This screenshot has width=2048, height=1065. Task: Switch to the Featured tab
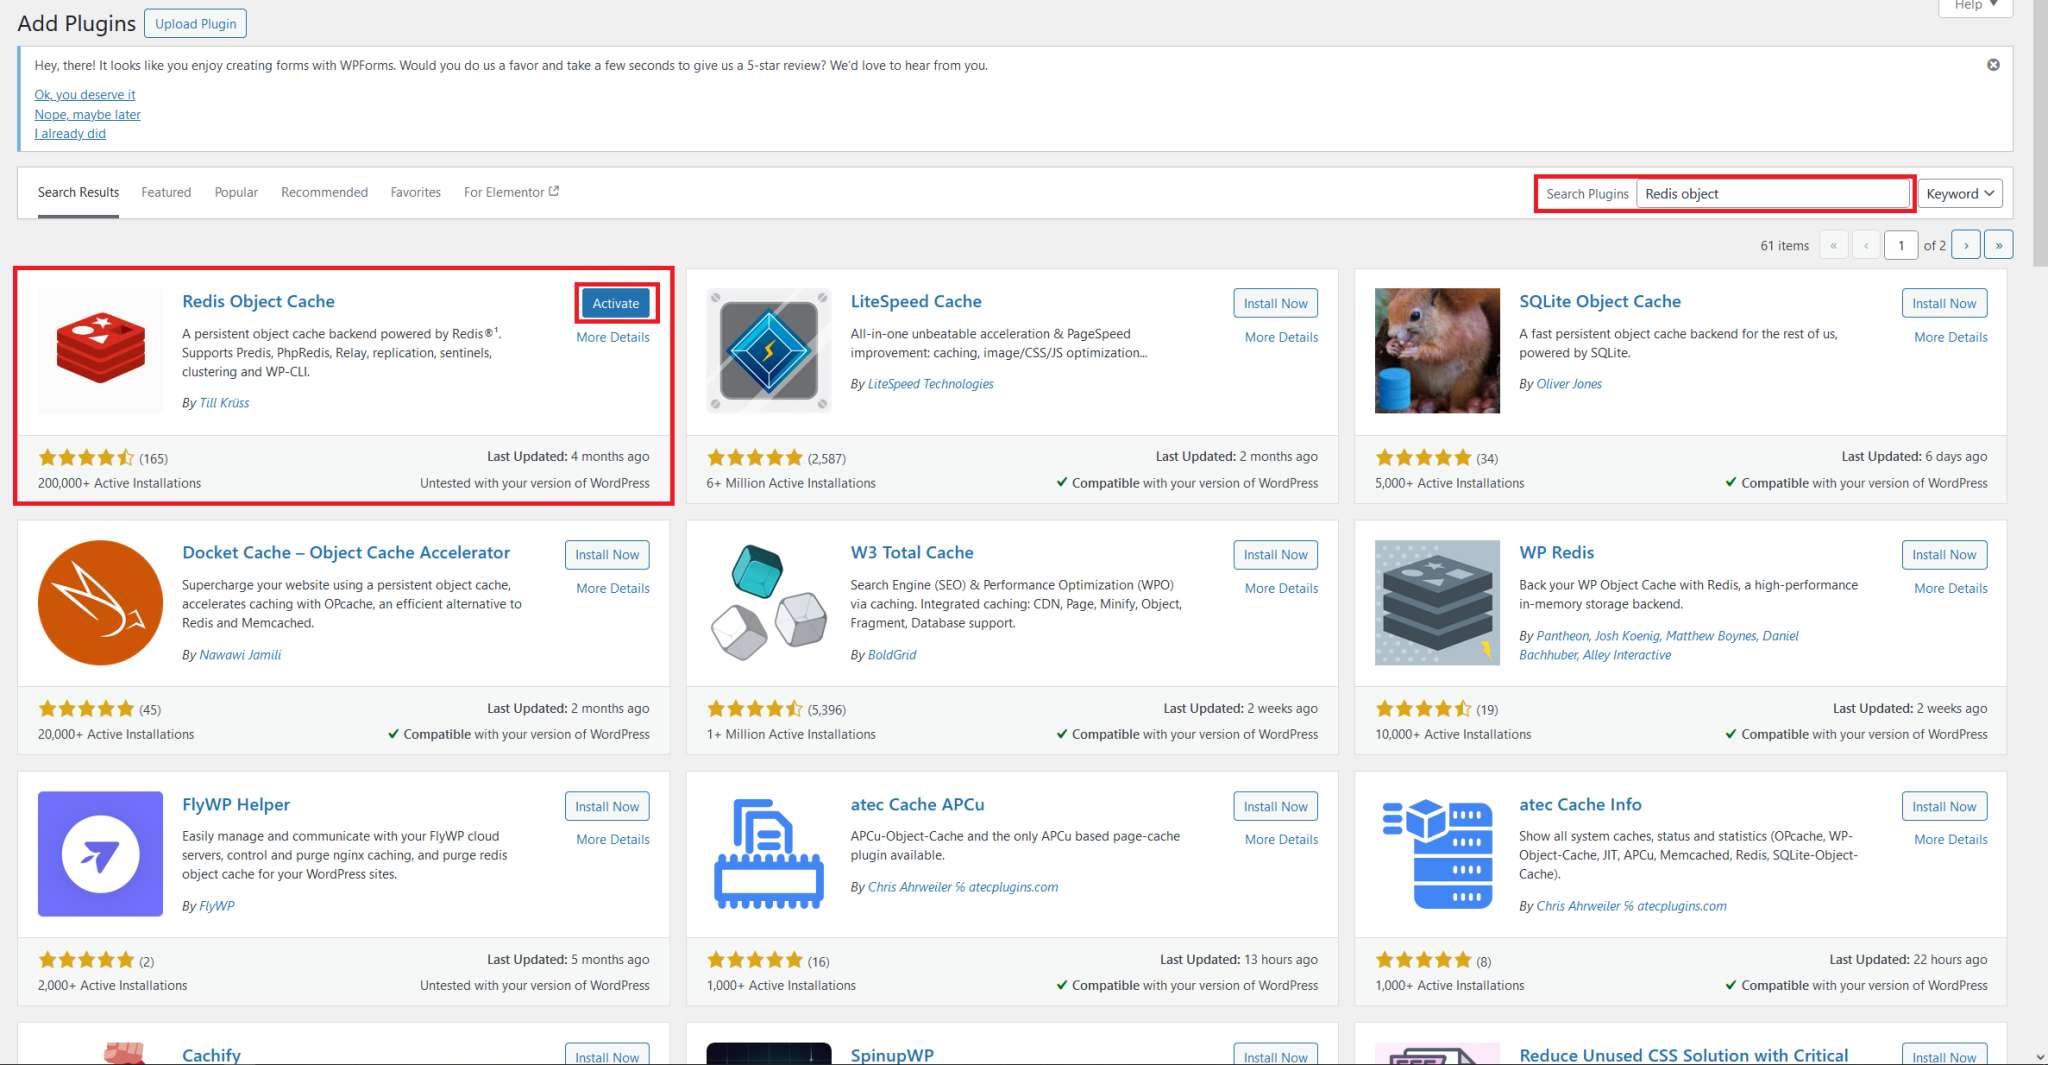pyautogui.click(x=166, y=192)
